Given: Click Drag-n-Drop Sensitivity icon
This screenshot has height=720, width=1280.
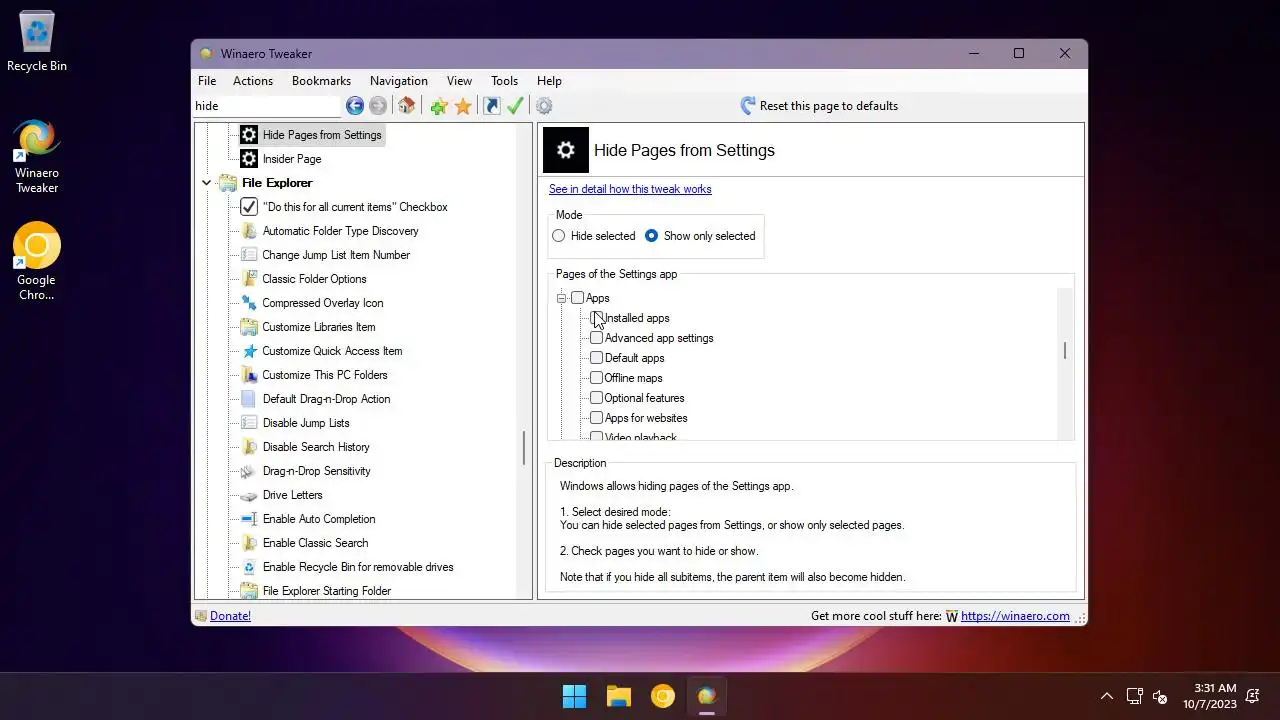Looking at the screenshot, I should click(x=249, y=471).
